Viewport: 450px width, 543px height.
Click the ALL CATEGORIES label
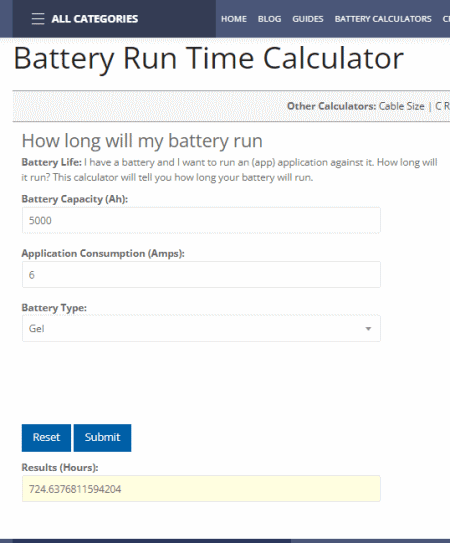tap(95, 19)
